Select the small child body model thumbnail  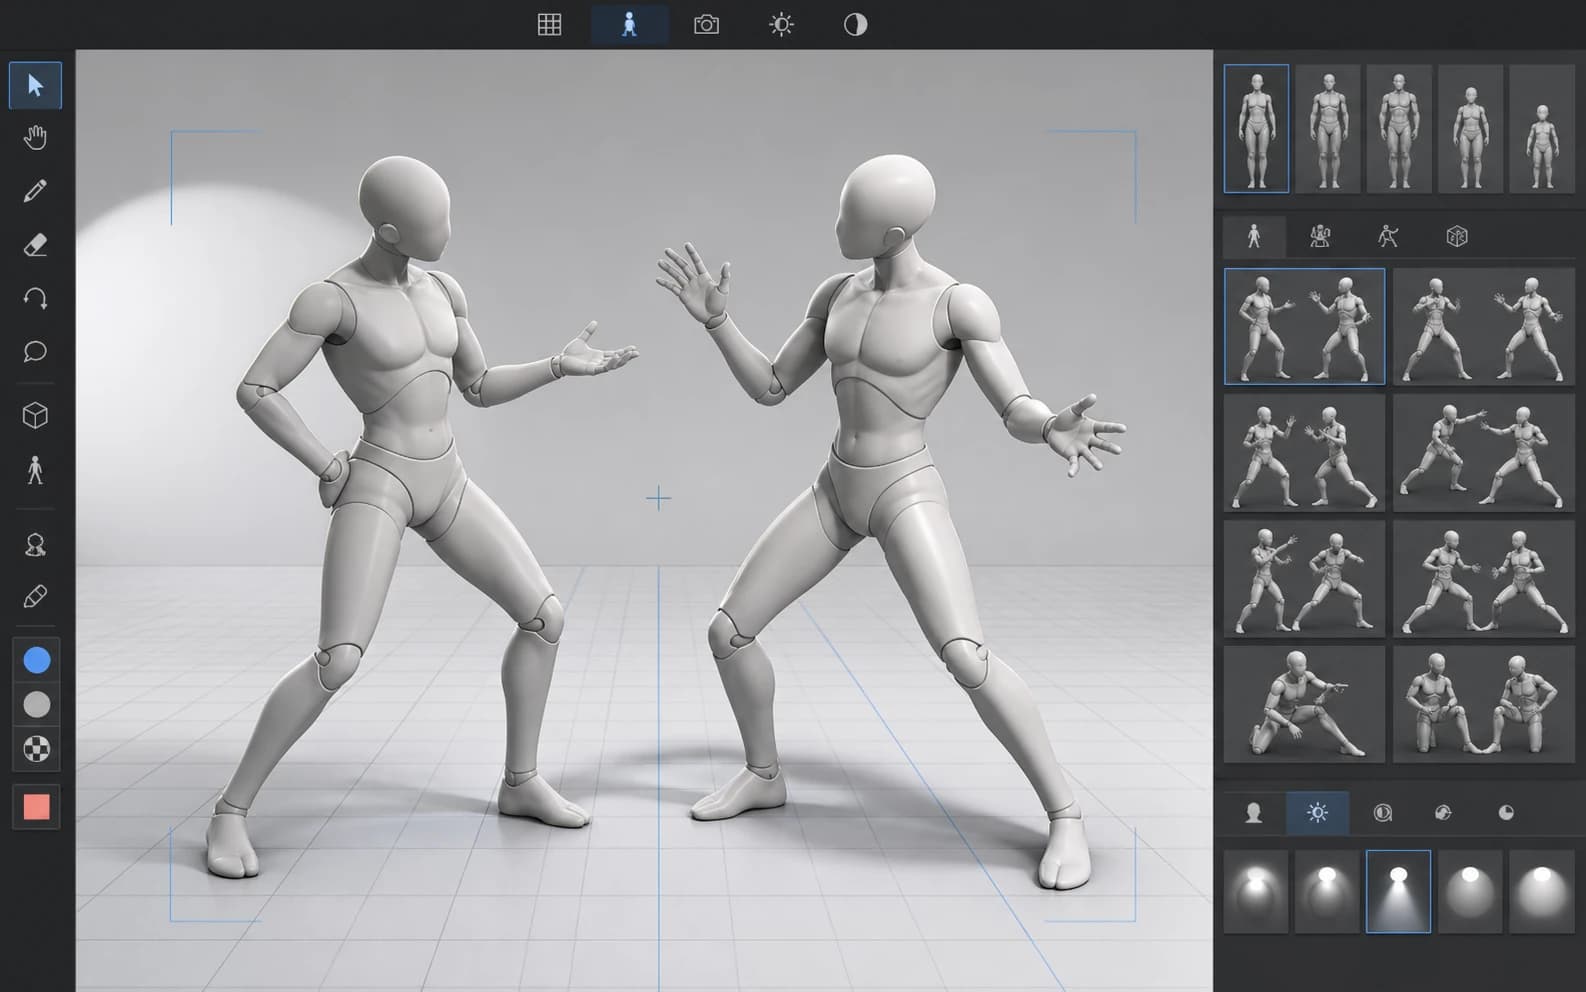point(1542,129)
